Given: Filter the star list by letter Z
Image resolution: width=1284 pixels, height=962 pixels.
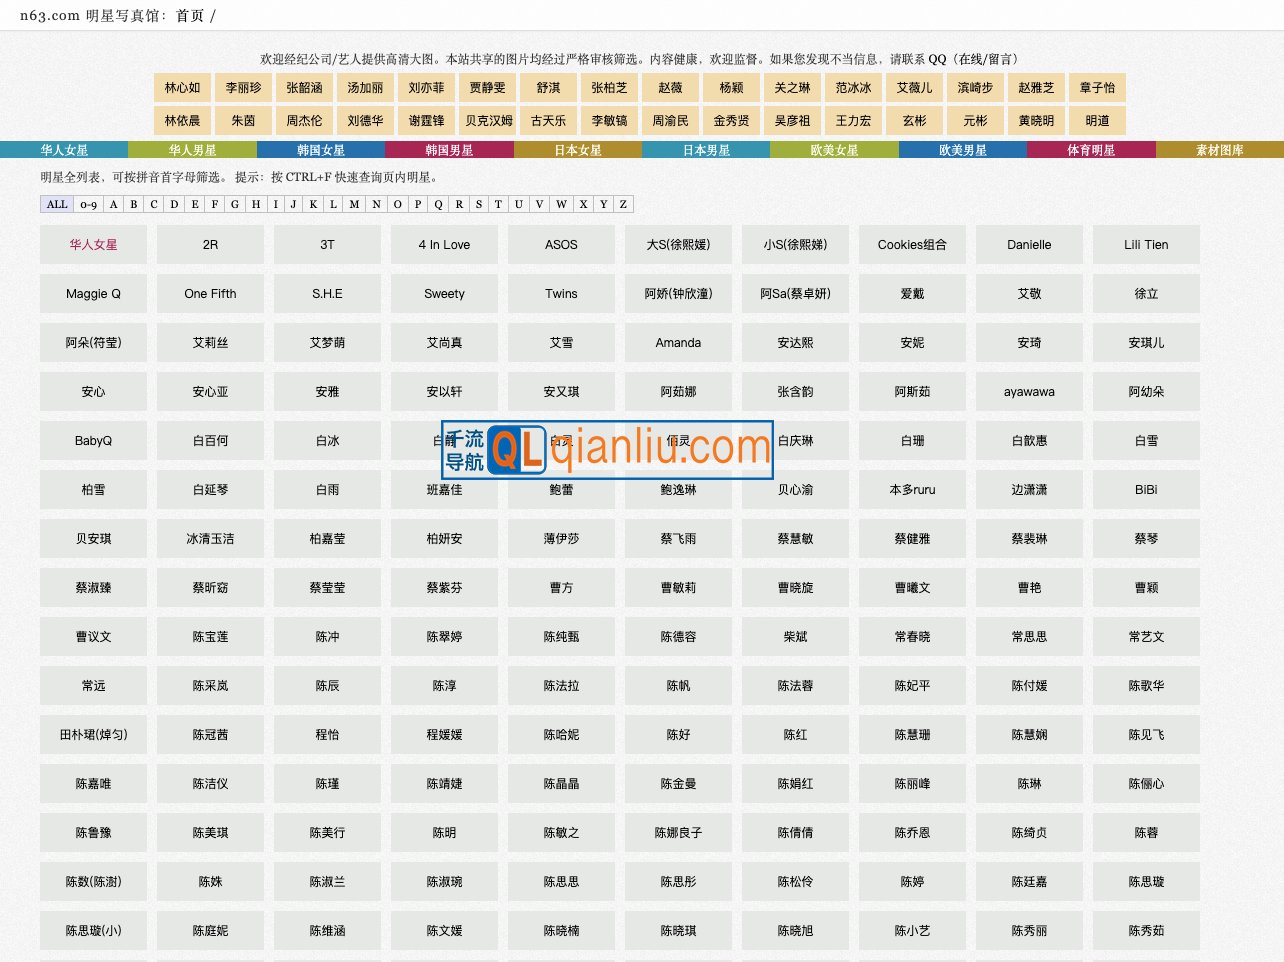Looking at the screenshot, I should [623, 204].
